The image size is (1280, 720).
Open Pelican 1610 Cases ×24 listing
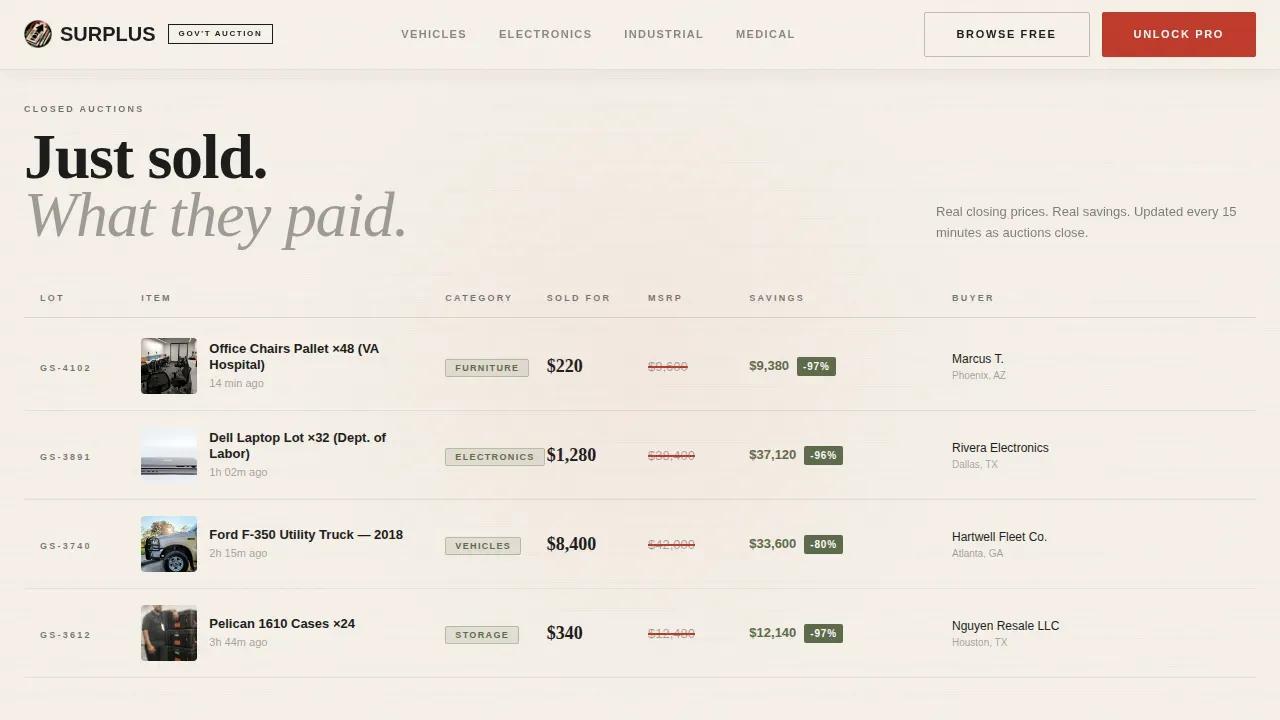[x=282, y=624]
